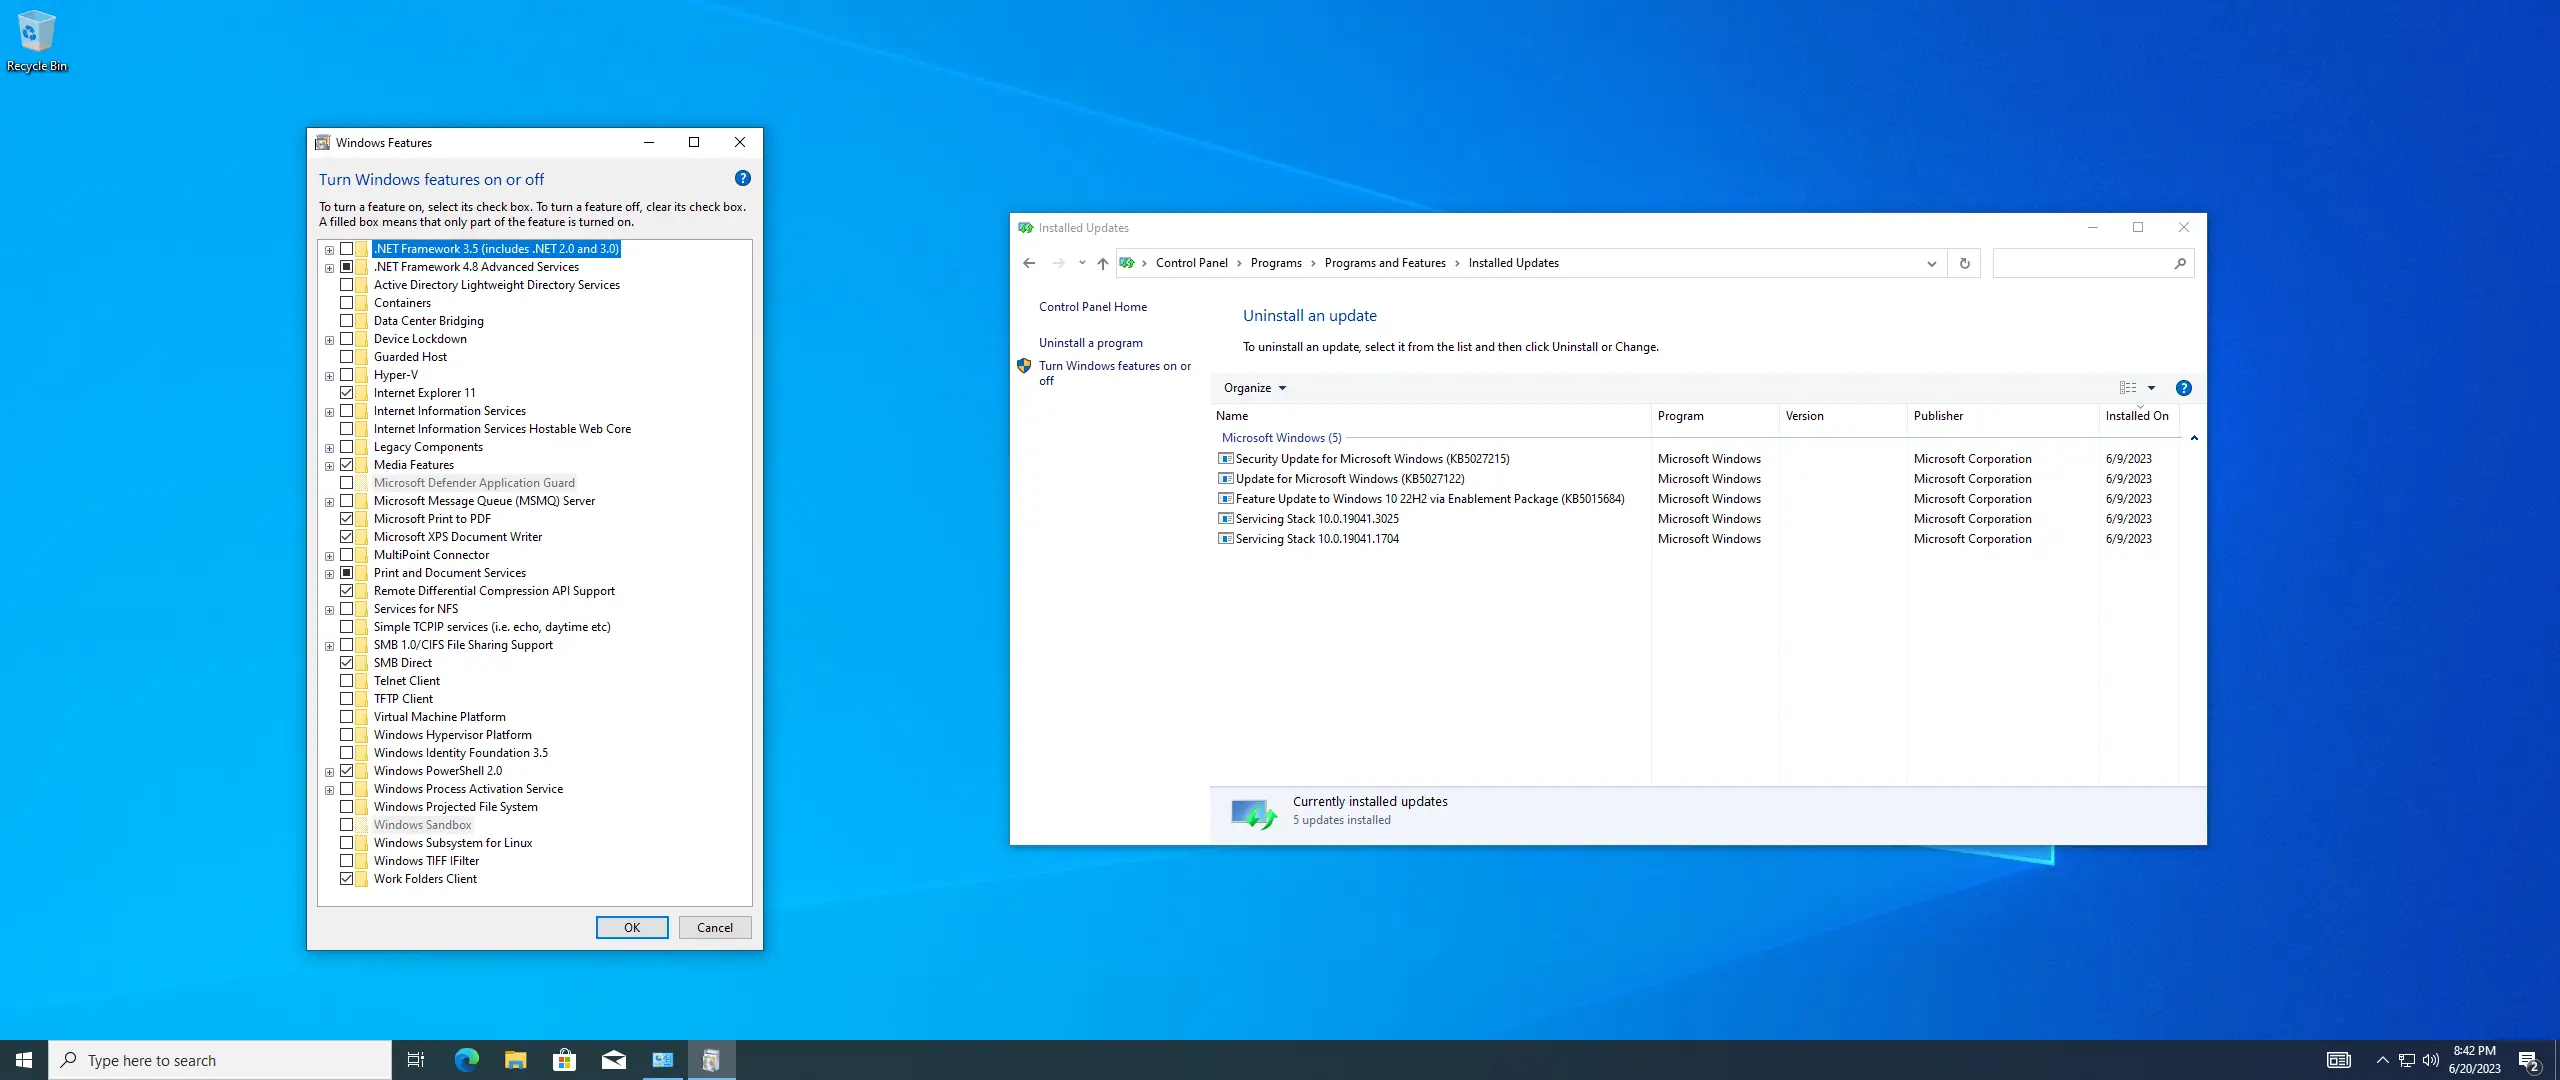The image size is (2560, 1080).
Task: Check Windows Subsystem for Linux
Action: (346, 843)
